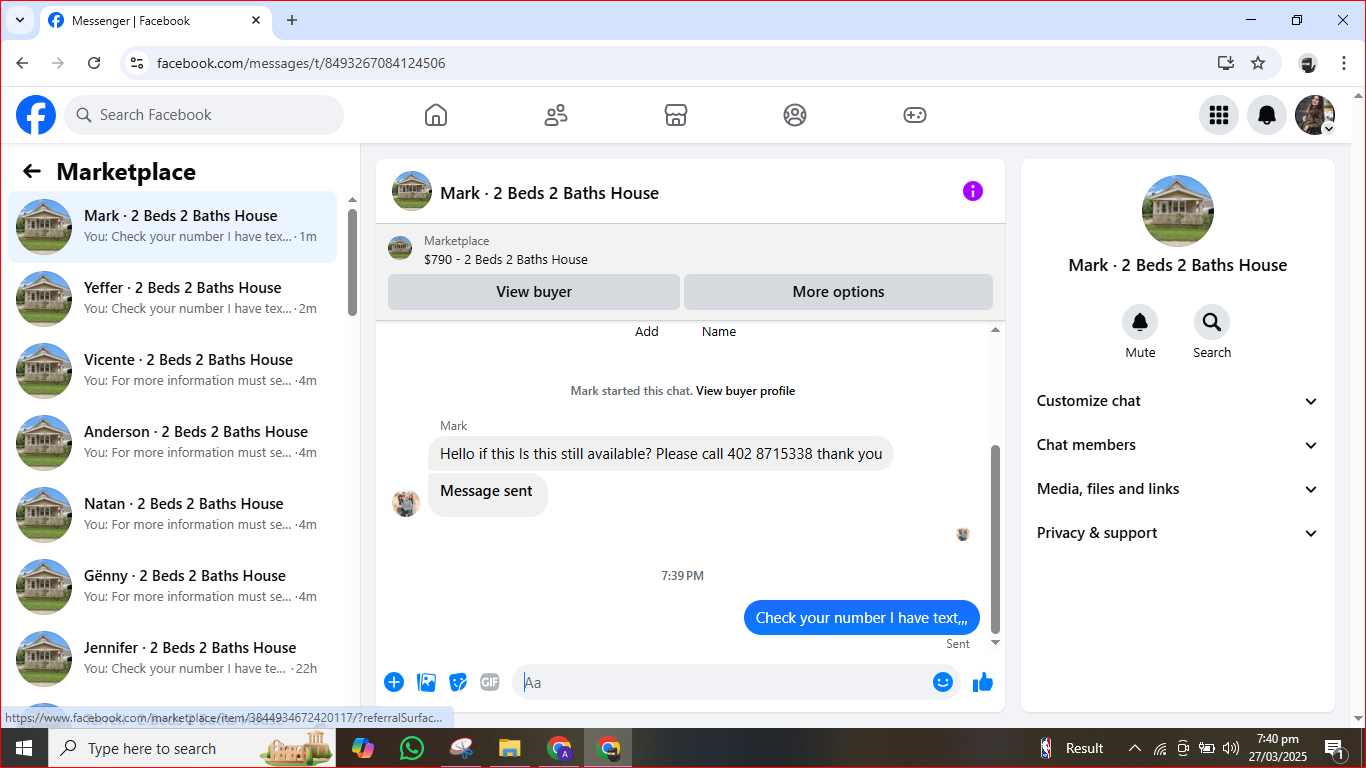Open WhatsApp from the taskbar

(411, 748)
